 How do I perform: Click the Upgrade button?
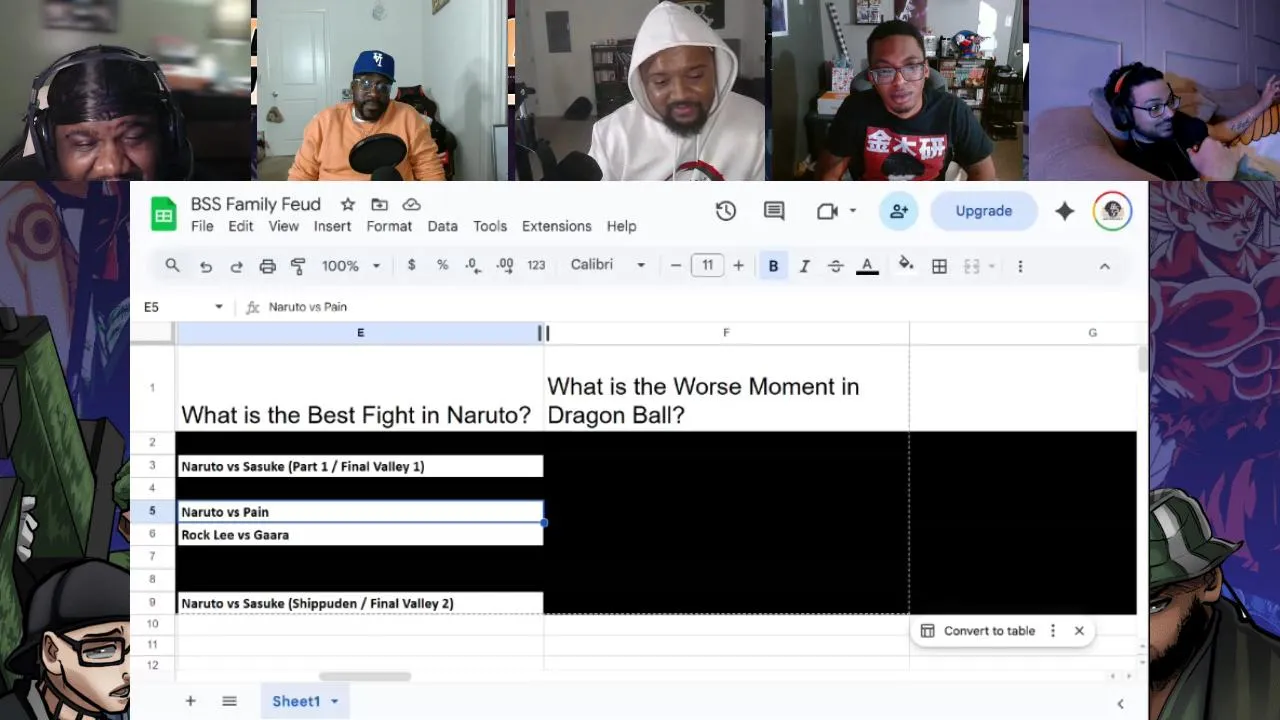[984, 211]
